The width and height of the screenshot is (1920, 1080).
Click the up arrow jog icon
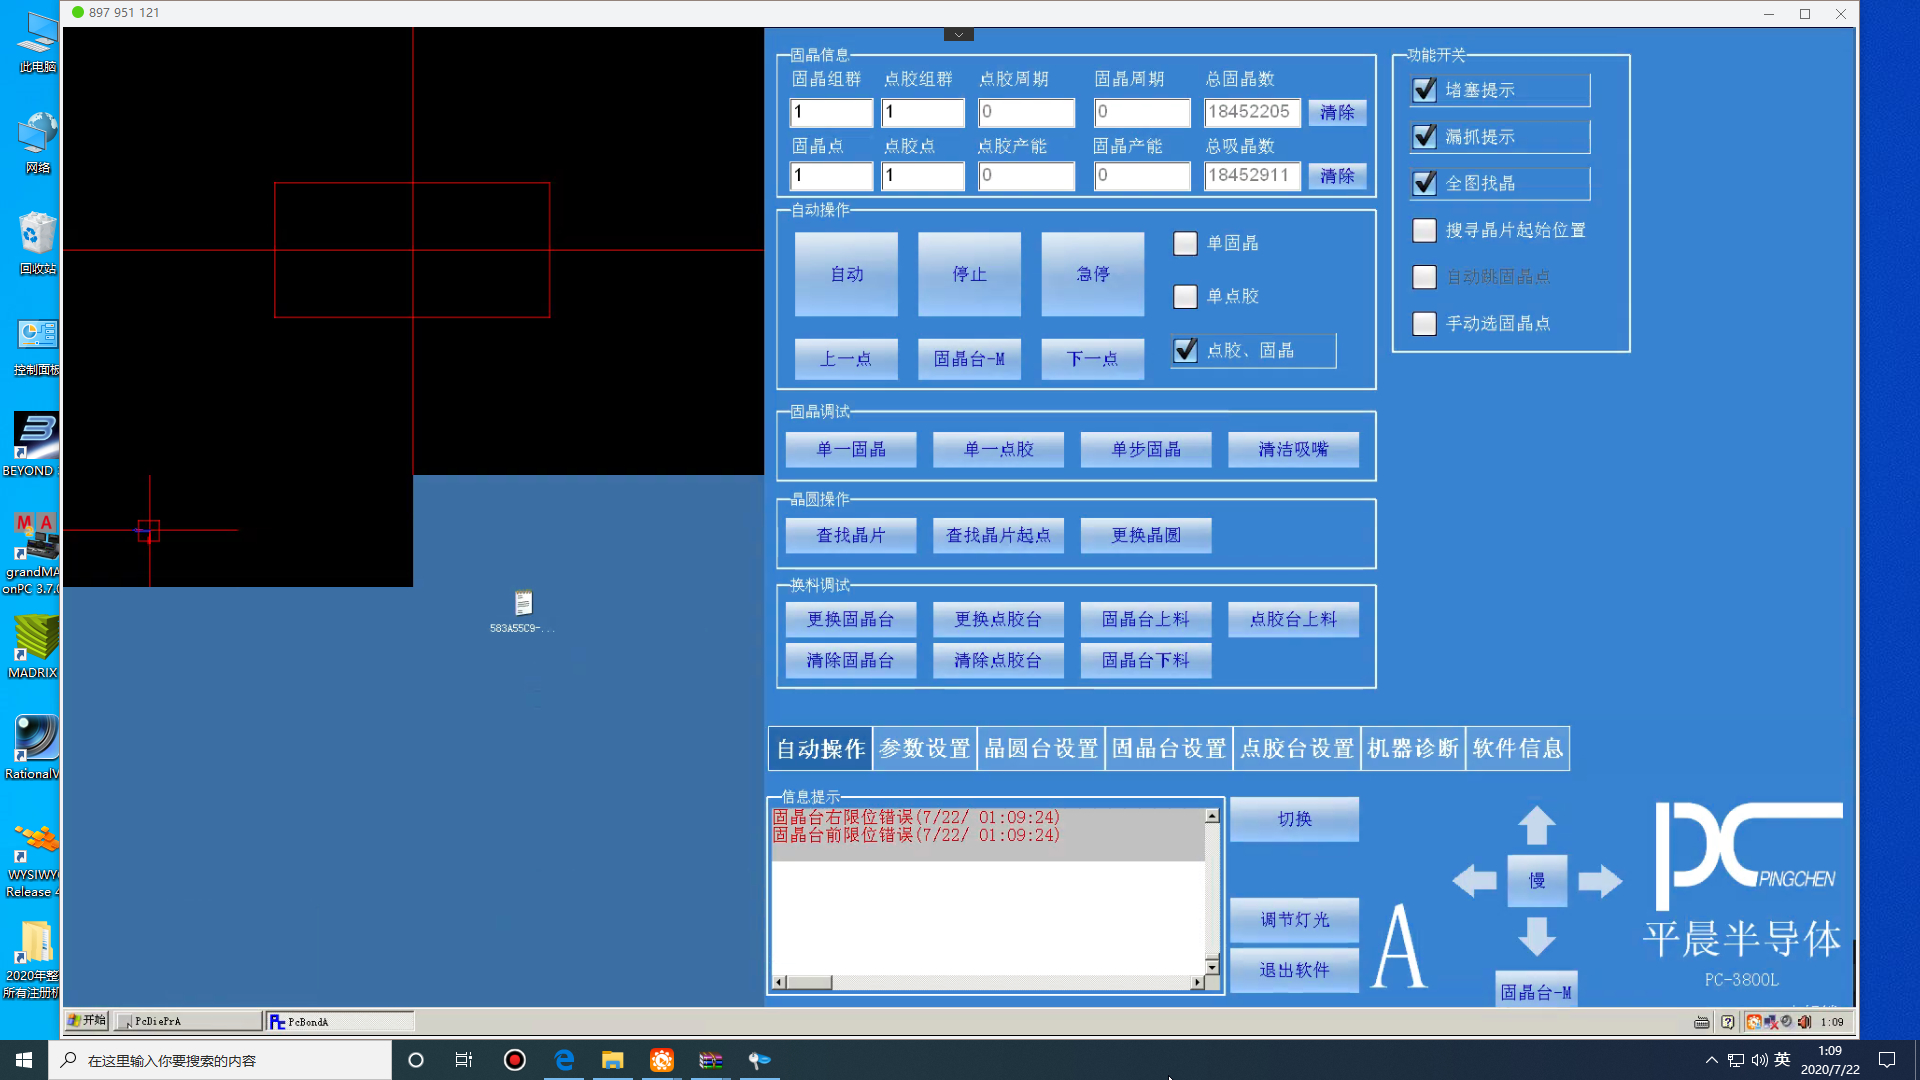(1537, 826)
